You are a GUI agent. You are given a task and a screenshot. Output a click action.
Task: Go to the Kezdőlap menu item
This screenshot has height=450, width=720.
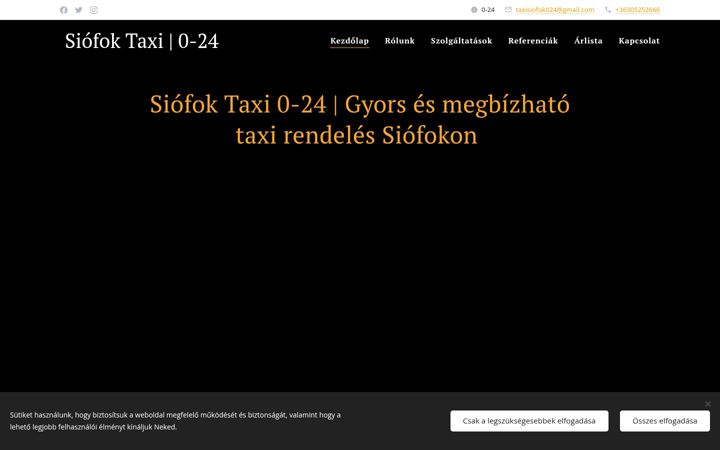click(349, 41)
